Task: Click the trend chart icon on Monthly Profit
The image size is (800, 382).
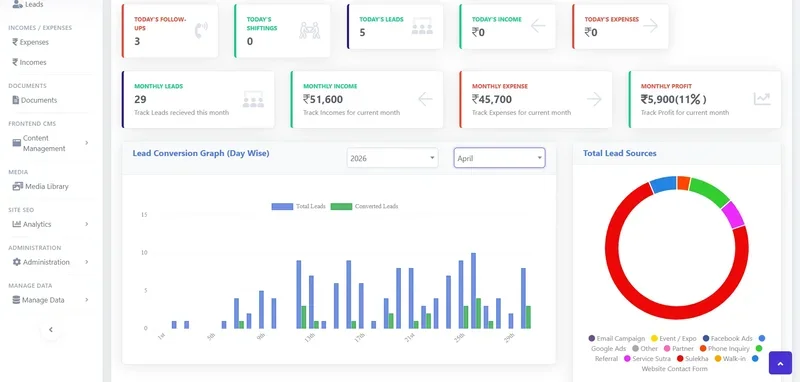Action: pos(762,99)
